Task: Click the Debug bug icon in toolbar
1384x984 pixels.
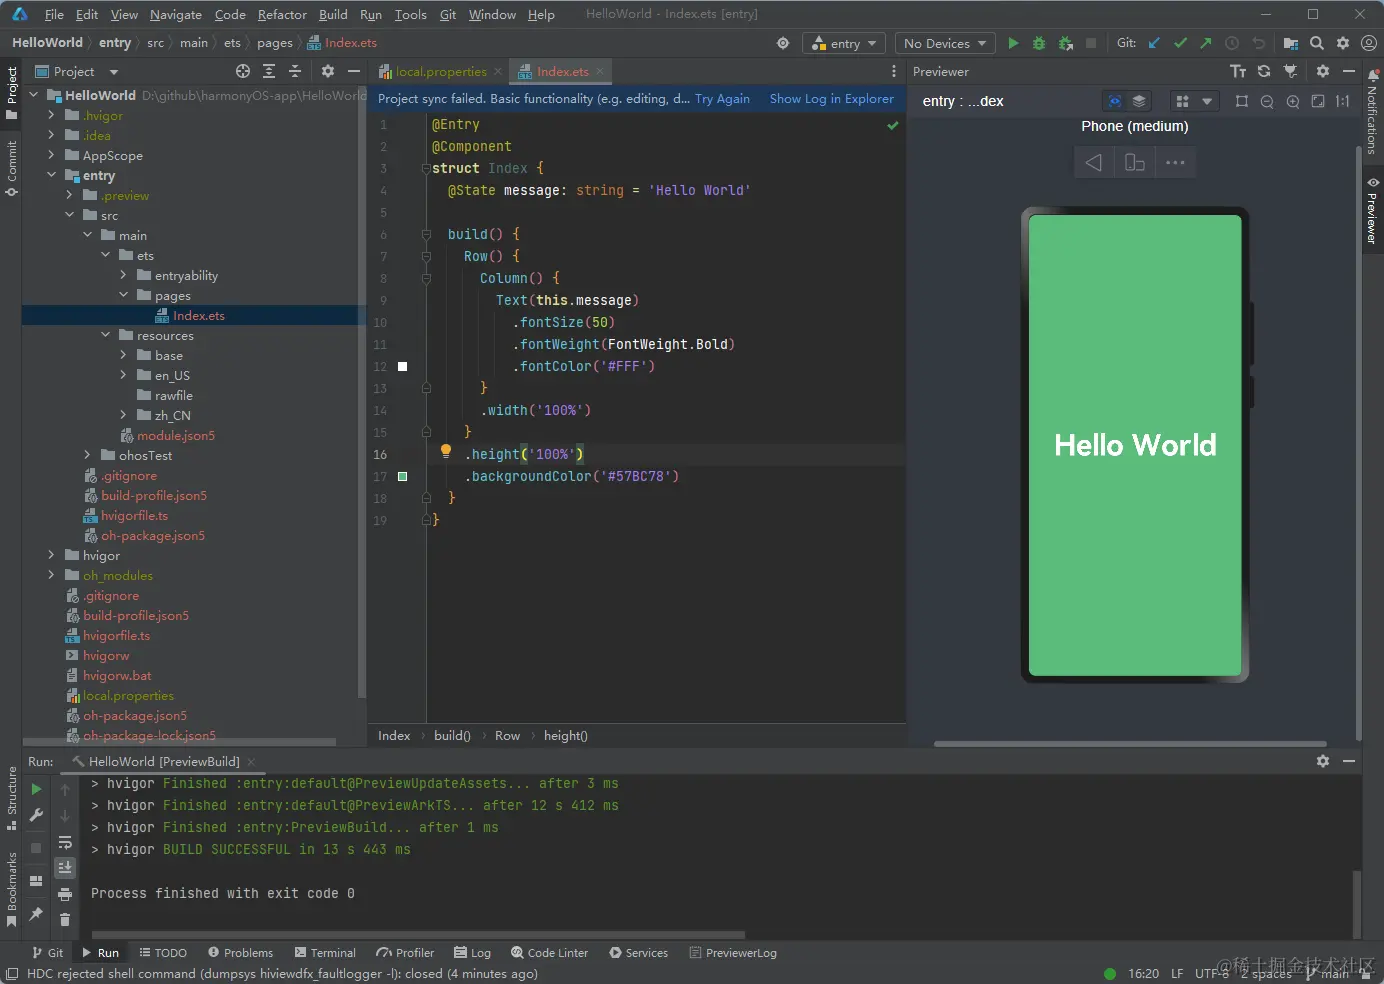Action: pos(1039,43)
